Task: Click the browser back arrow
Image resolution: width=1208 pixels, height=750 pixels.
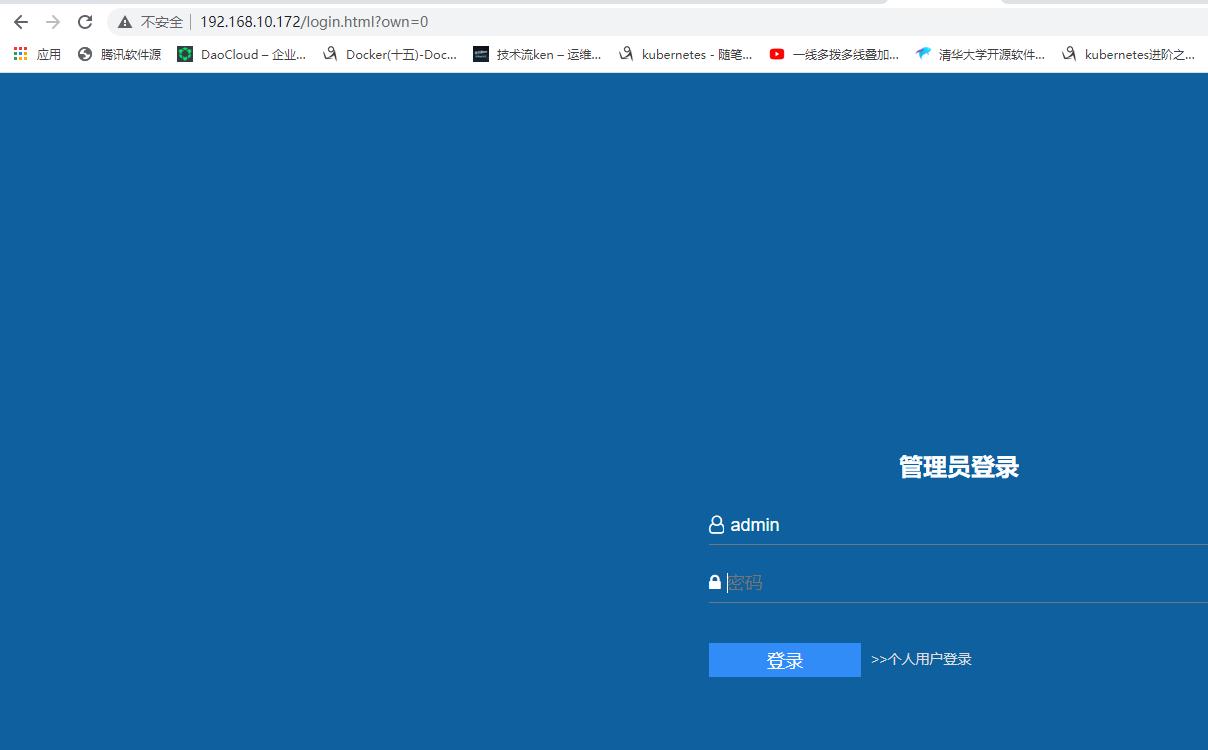Action: (20, 21)
